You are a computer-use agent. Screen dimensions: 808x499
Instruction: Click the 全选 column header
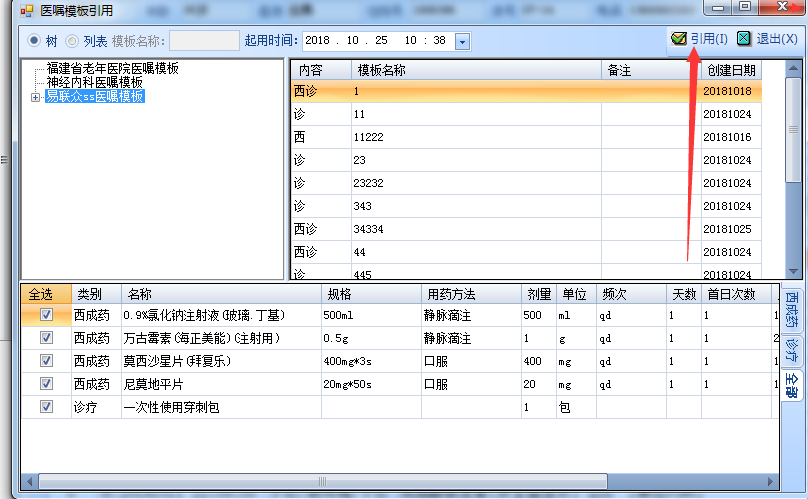pos(46,294)
